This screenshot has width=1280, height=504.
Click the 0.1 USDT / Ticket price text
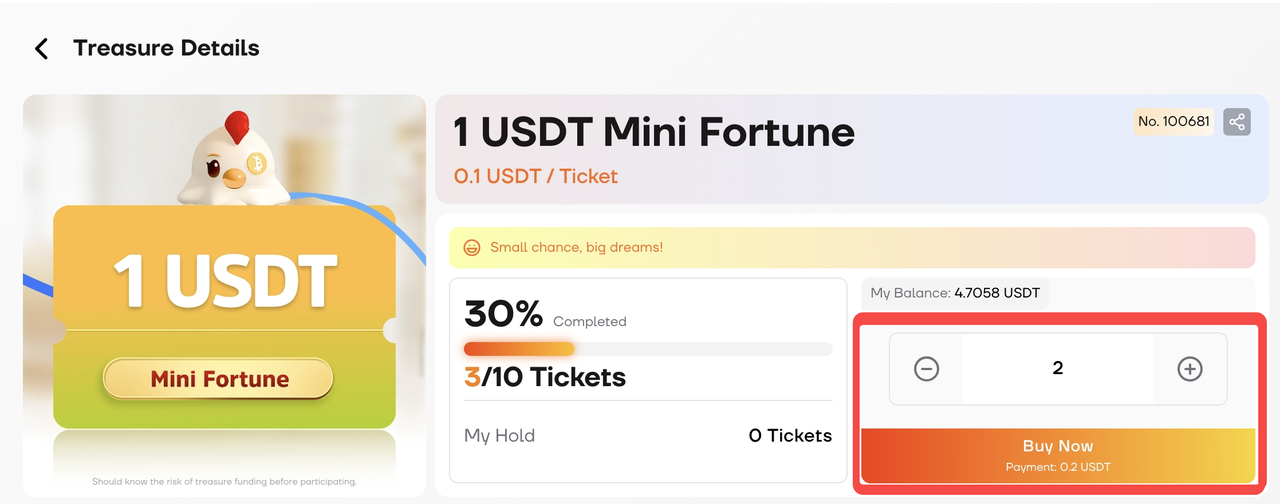click(536, 177)
